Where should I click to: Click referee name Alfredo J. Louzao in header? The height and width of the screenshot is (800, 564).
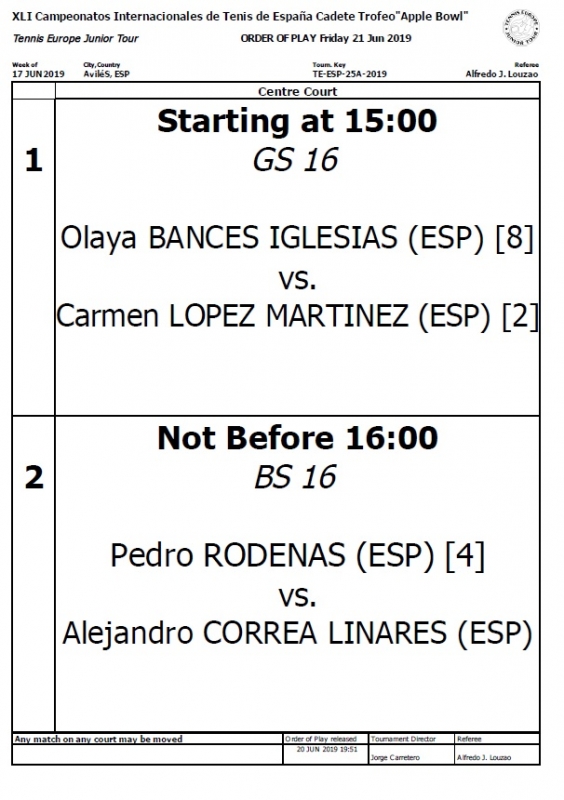click(x=502, y=74)
